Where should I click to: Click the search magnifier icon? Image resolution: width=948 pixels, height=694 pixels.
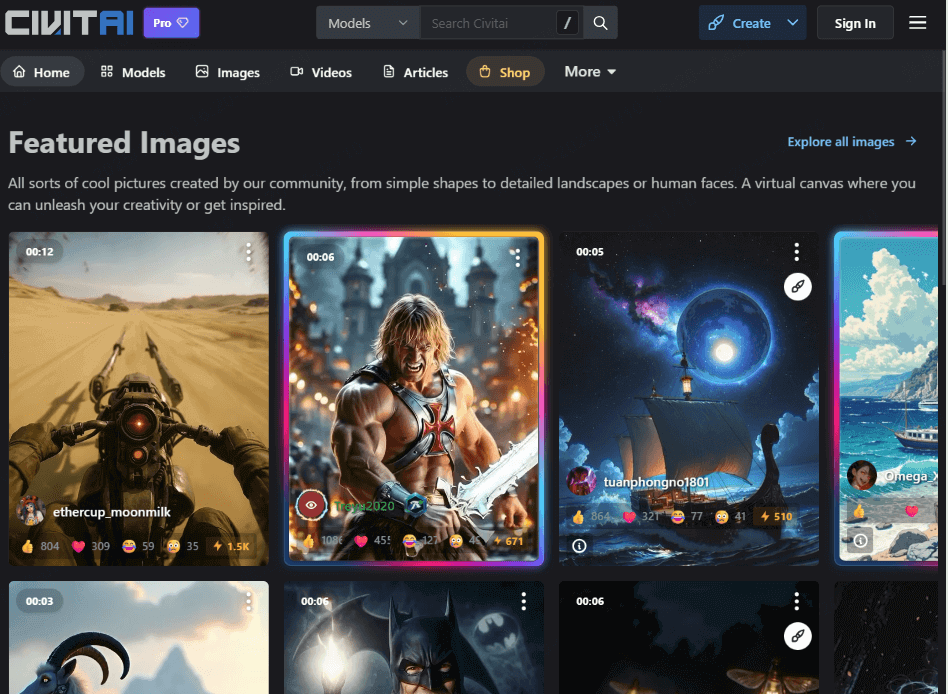click(600, 23)
